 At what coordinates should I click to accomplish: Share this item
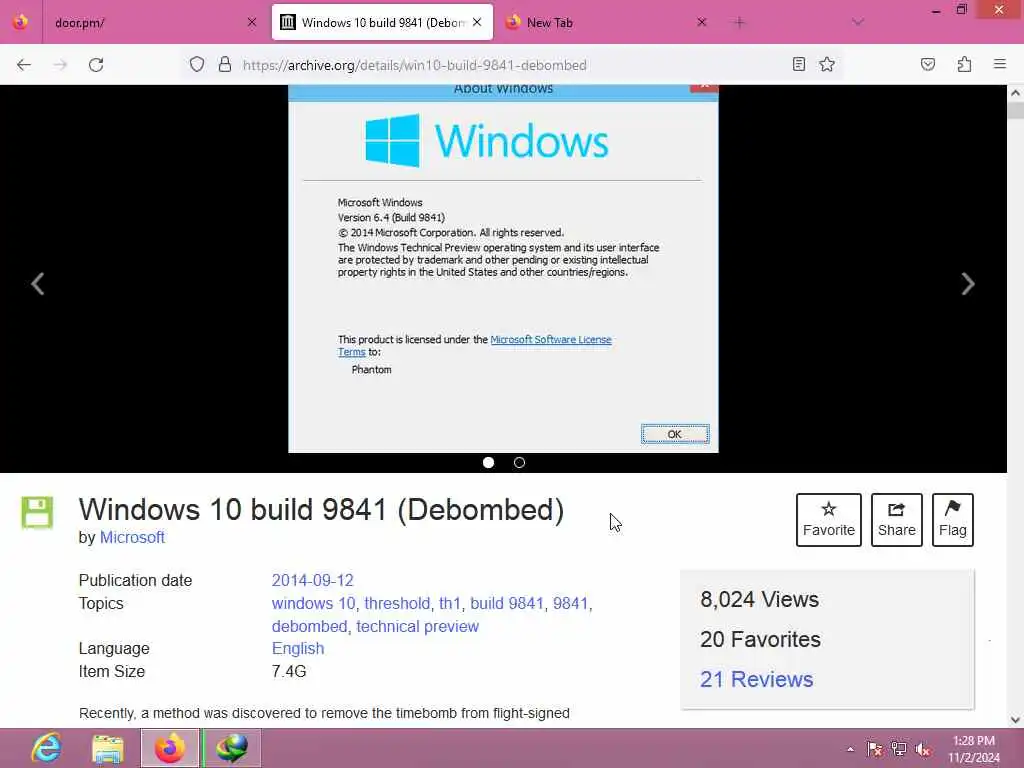click(x=896, y=520)
